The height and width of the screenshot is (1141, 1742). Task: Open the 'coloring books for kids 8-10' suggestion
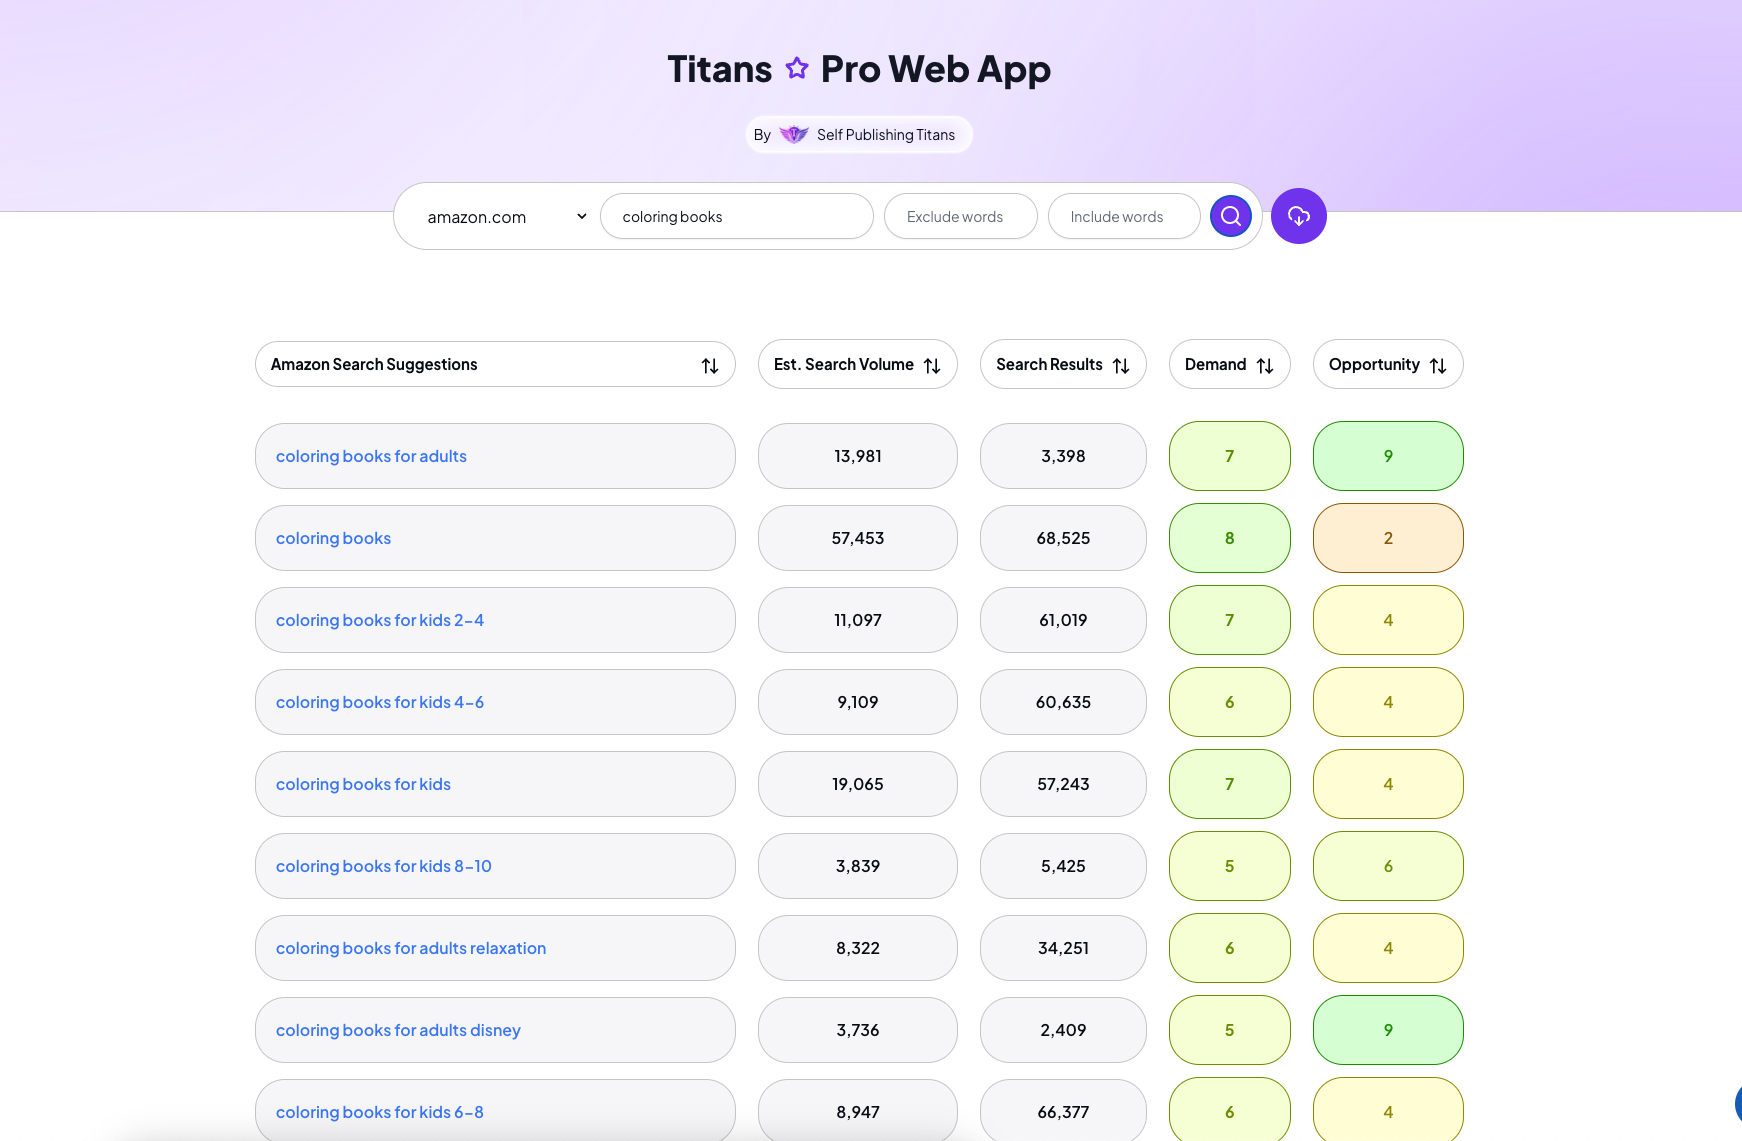383,866
